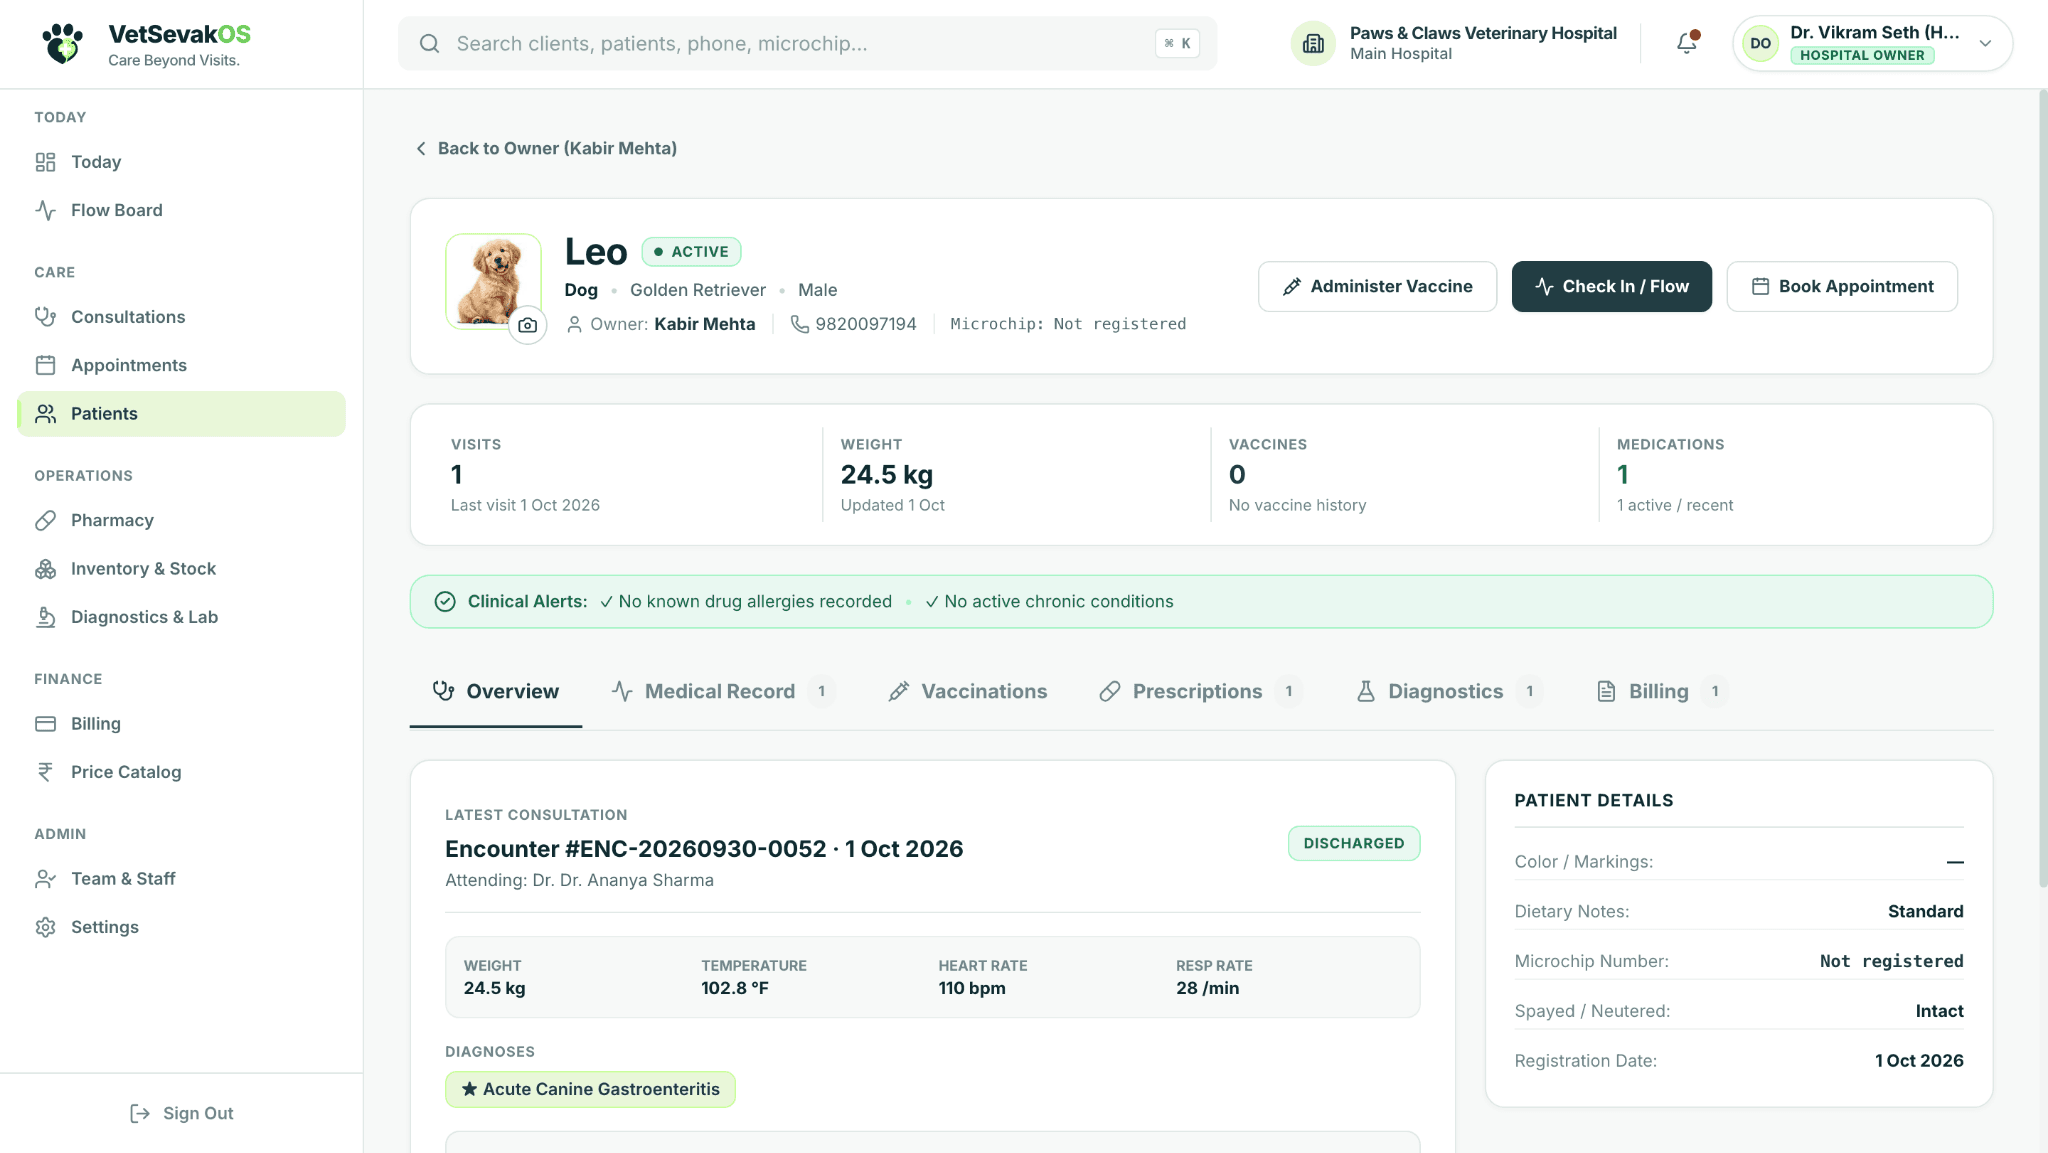Click the Inventory & Stock boxes icon
The width and height of the screenshot is (2048, 1153).
tap(45, 569)
